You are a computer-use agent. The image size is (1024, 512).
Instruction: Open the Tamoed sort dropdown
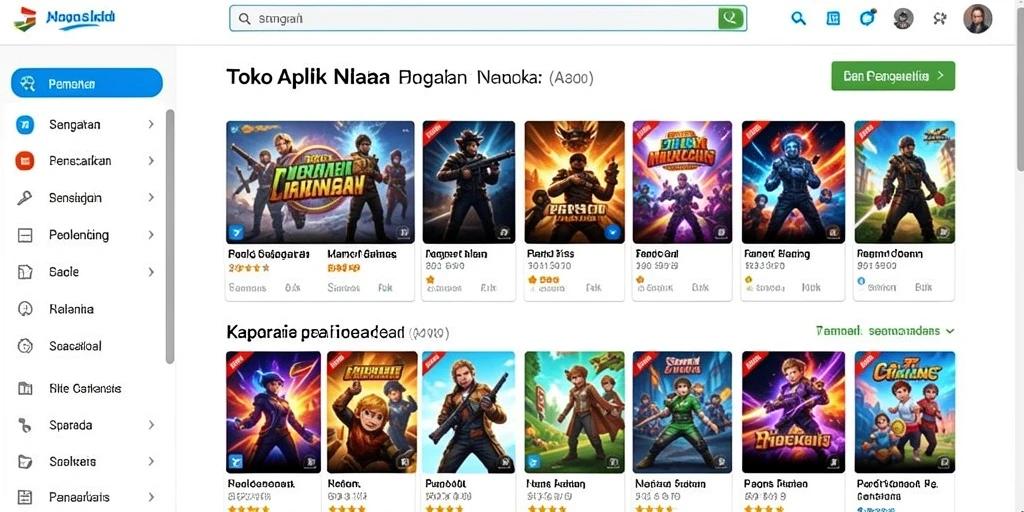885,331
